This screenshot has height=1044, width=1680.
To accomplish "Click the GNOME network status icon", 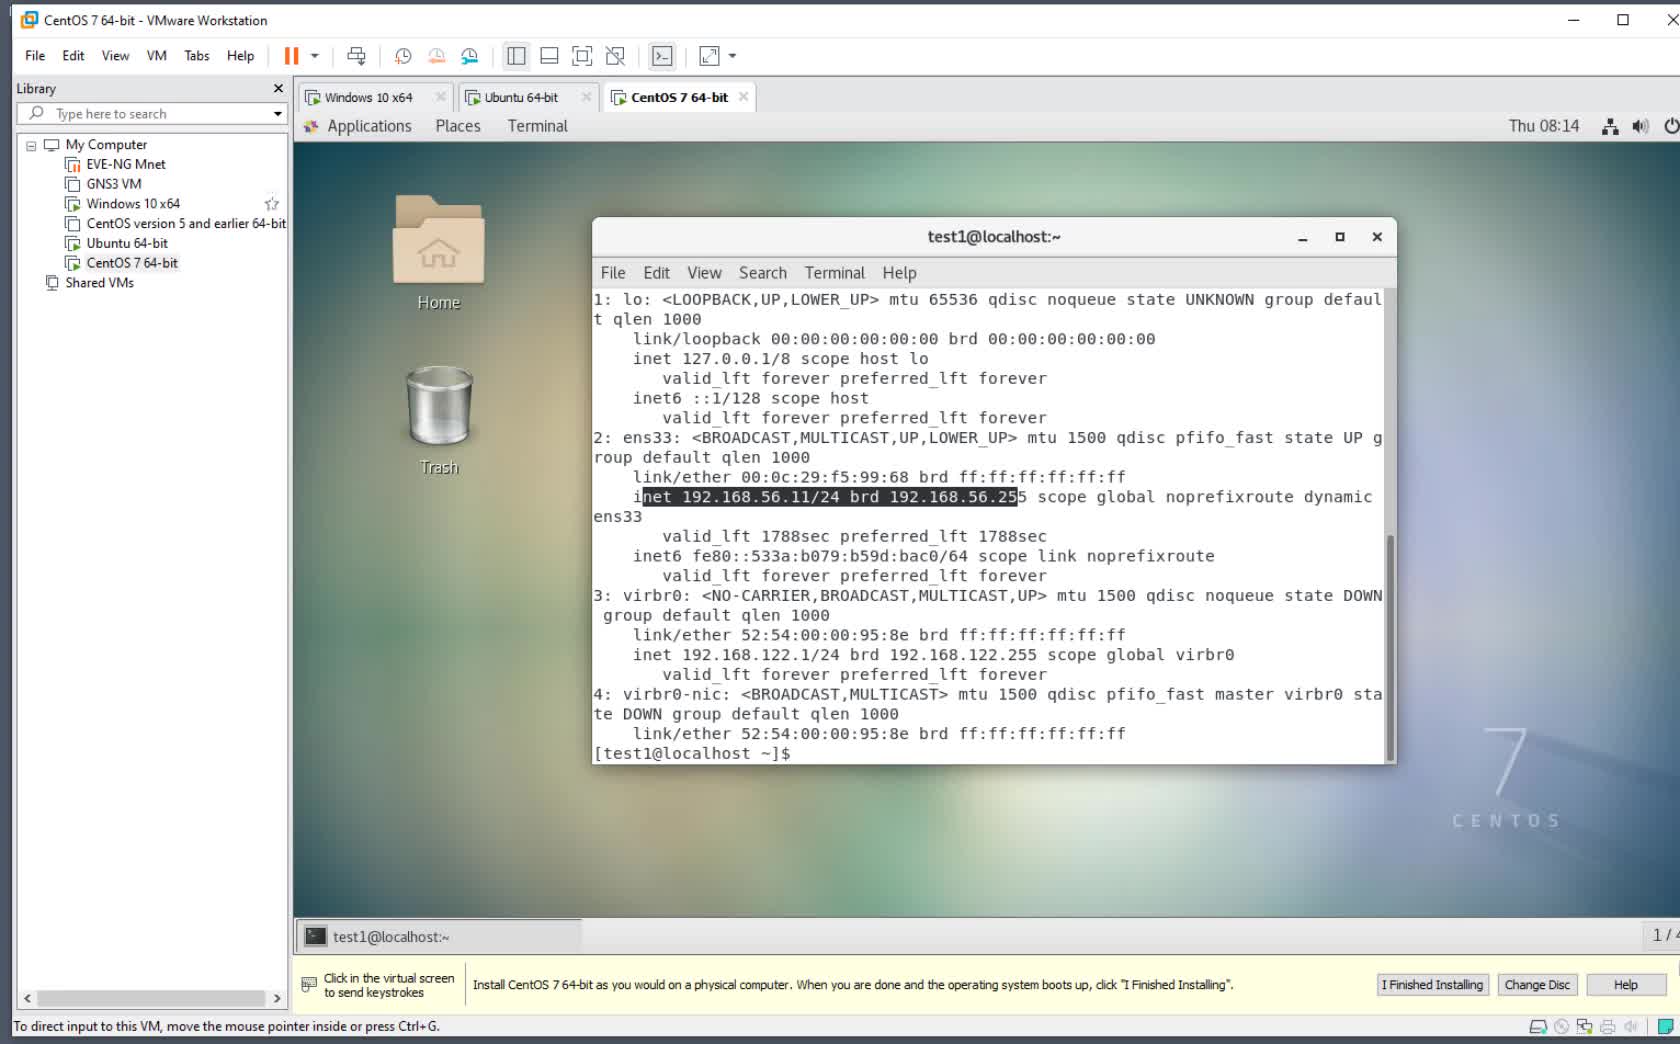I will click(1610, 127).
